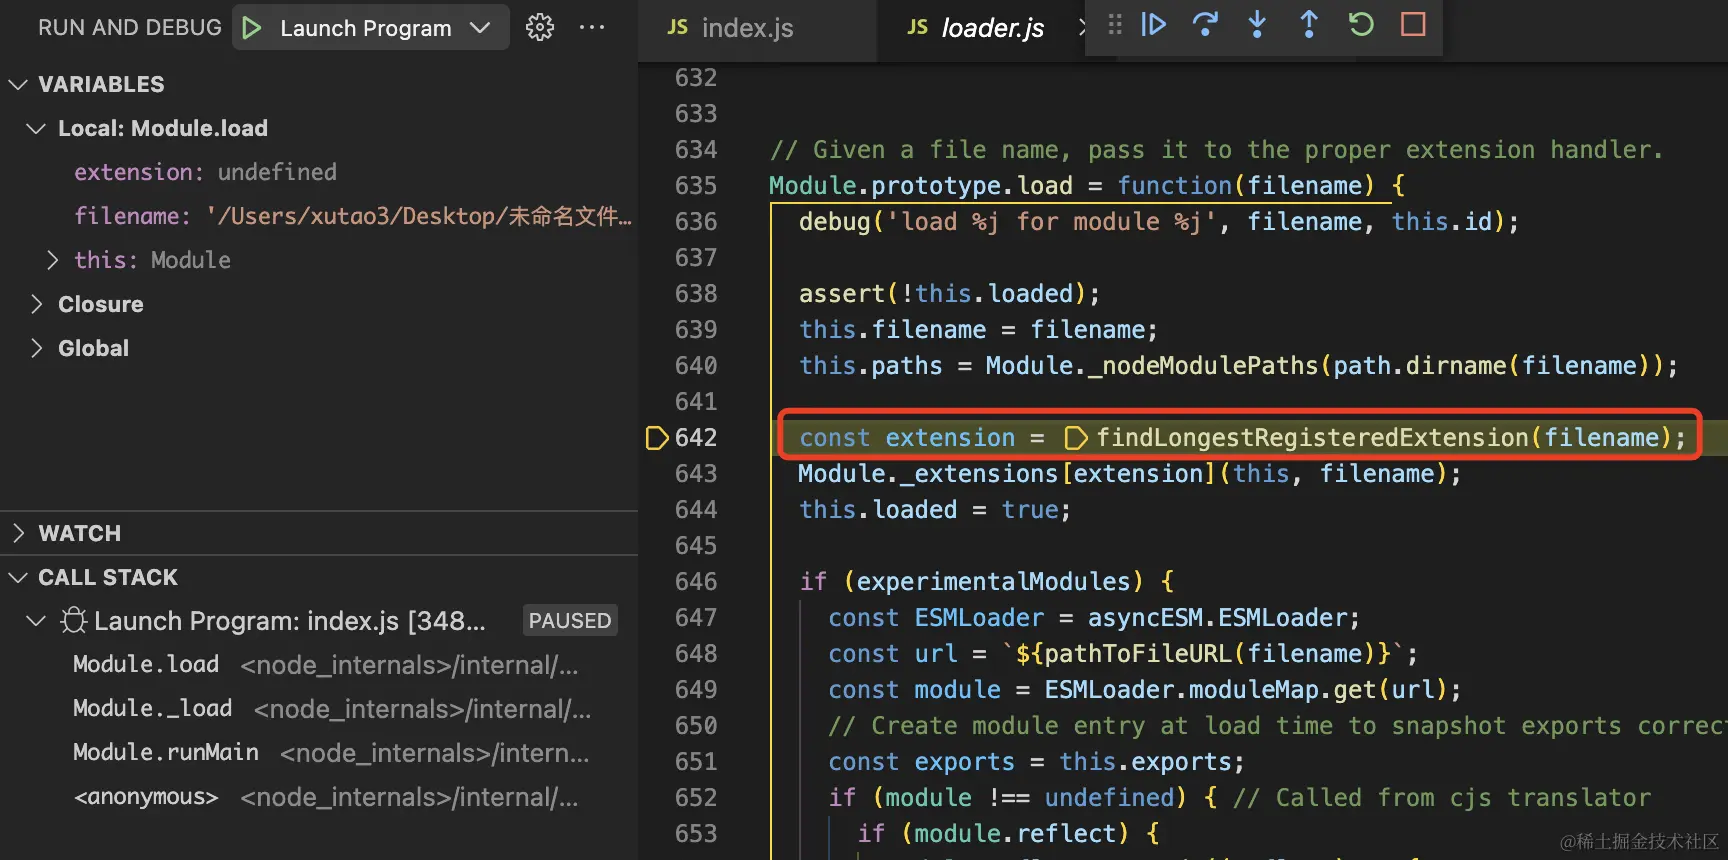
Task: Select the Module.runMain call stack frame
Action: click(x=319, y=753)
